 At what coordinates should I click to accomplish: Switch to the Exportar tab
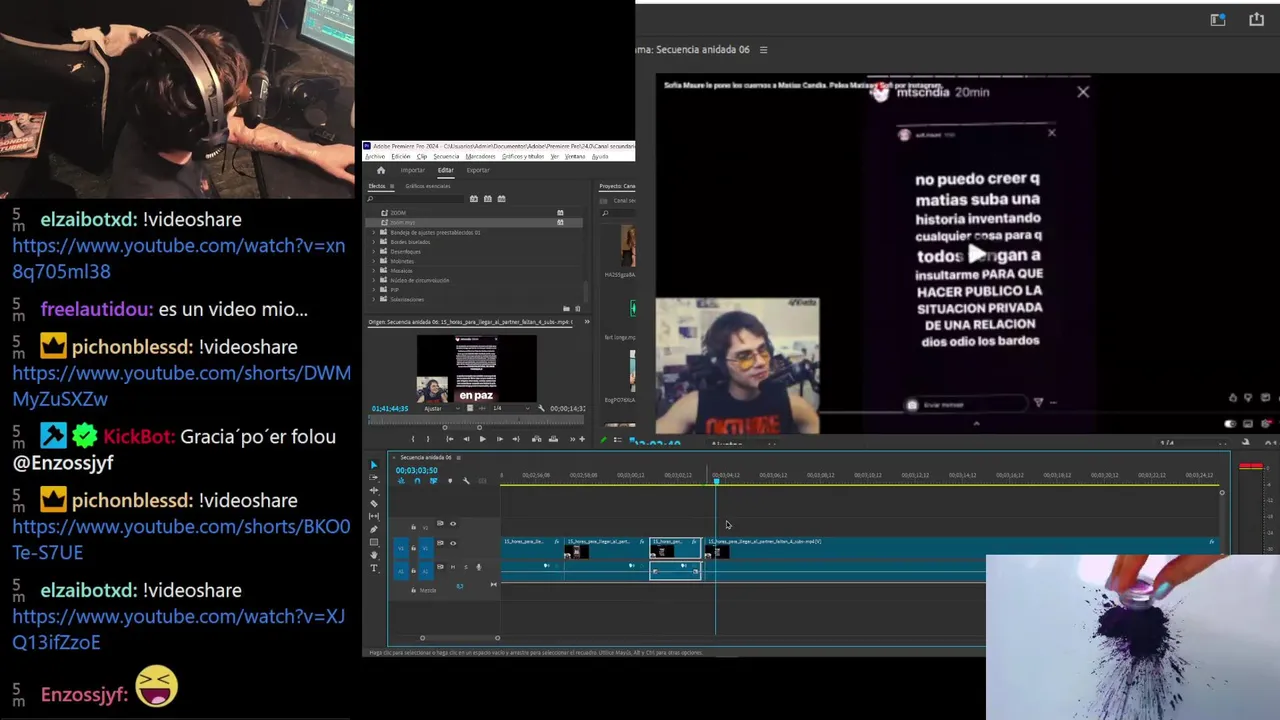click(x=478, y=170)
